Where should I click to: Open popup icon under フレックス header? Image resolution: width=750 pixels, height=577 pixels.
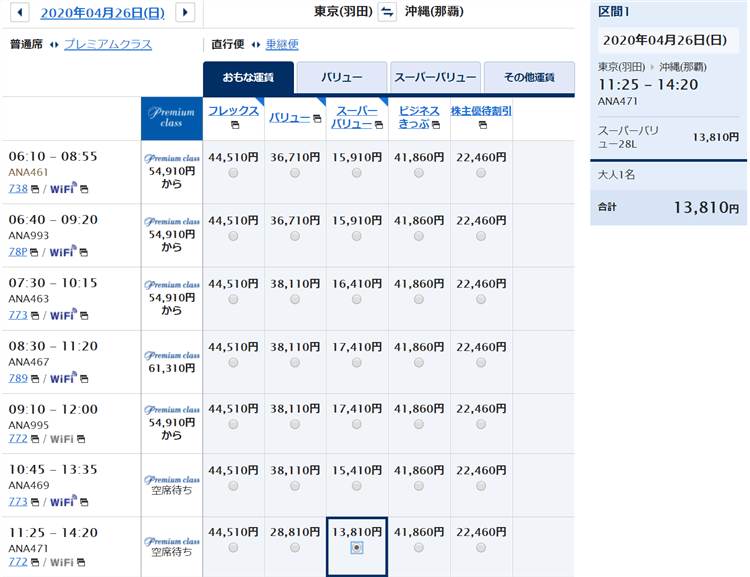(x=232, y=126)
